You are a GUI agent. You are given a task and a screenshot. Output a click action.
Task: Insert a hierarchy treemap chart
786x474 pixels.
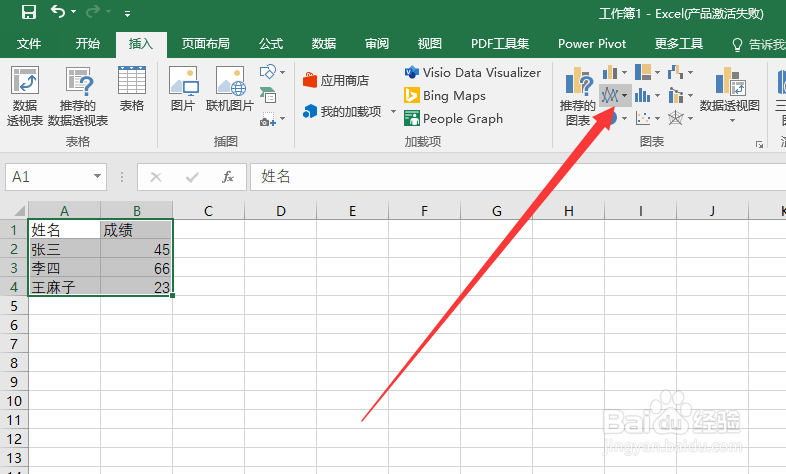643,72
